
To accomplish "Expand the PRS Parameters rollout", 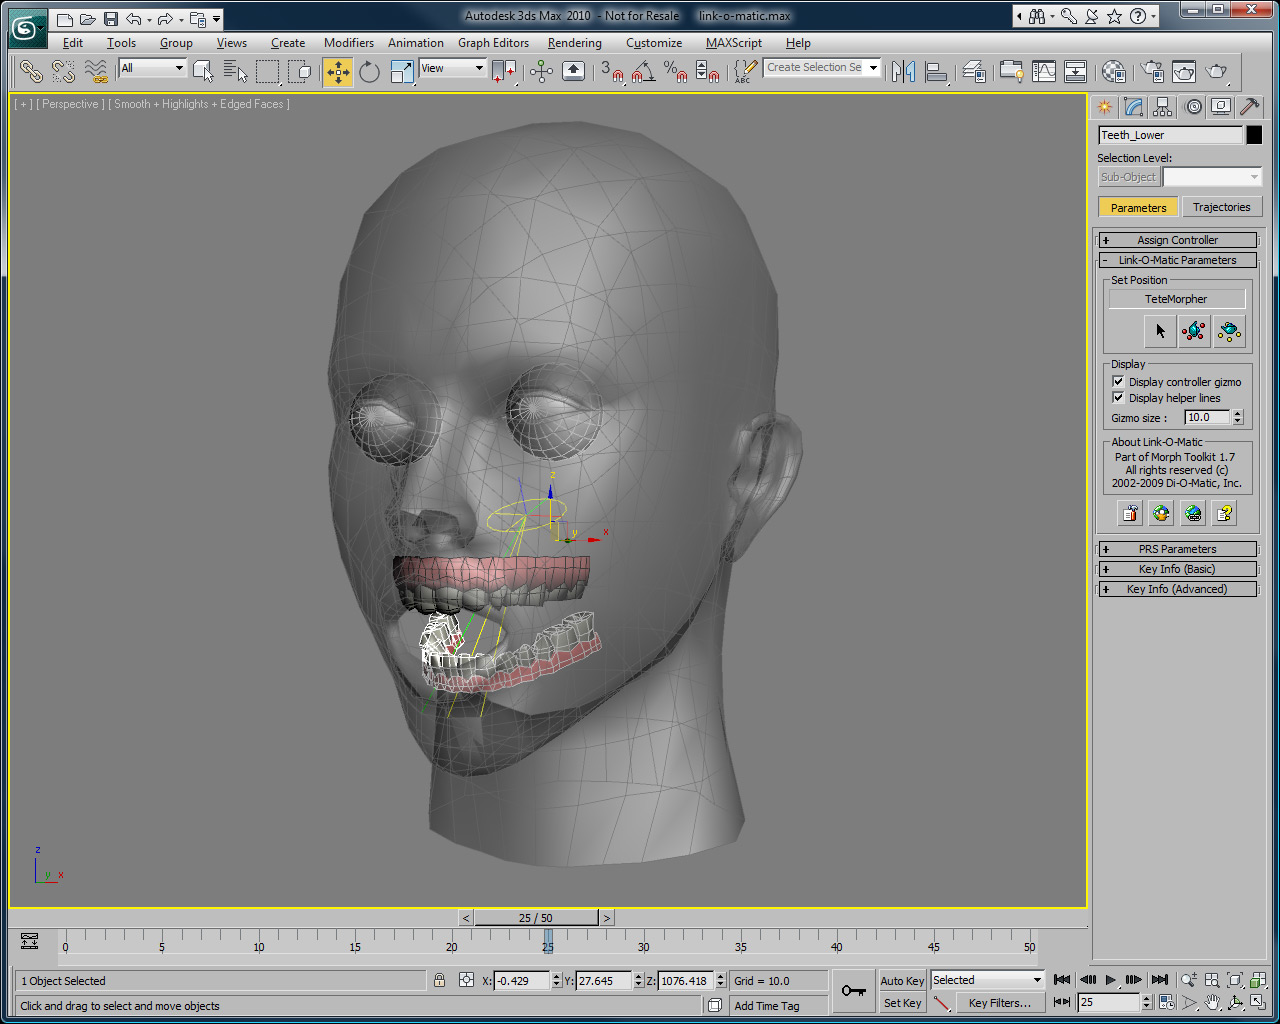I will (x=1177, y=549).
